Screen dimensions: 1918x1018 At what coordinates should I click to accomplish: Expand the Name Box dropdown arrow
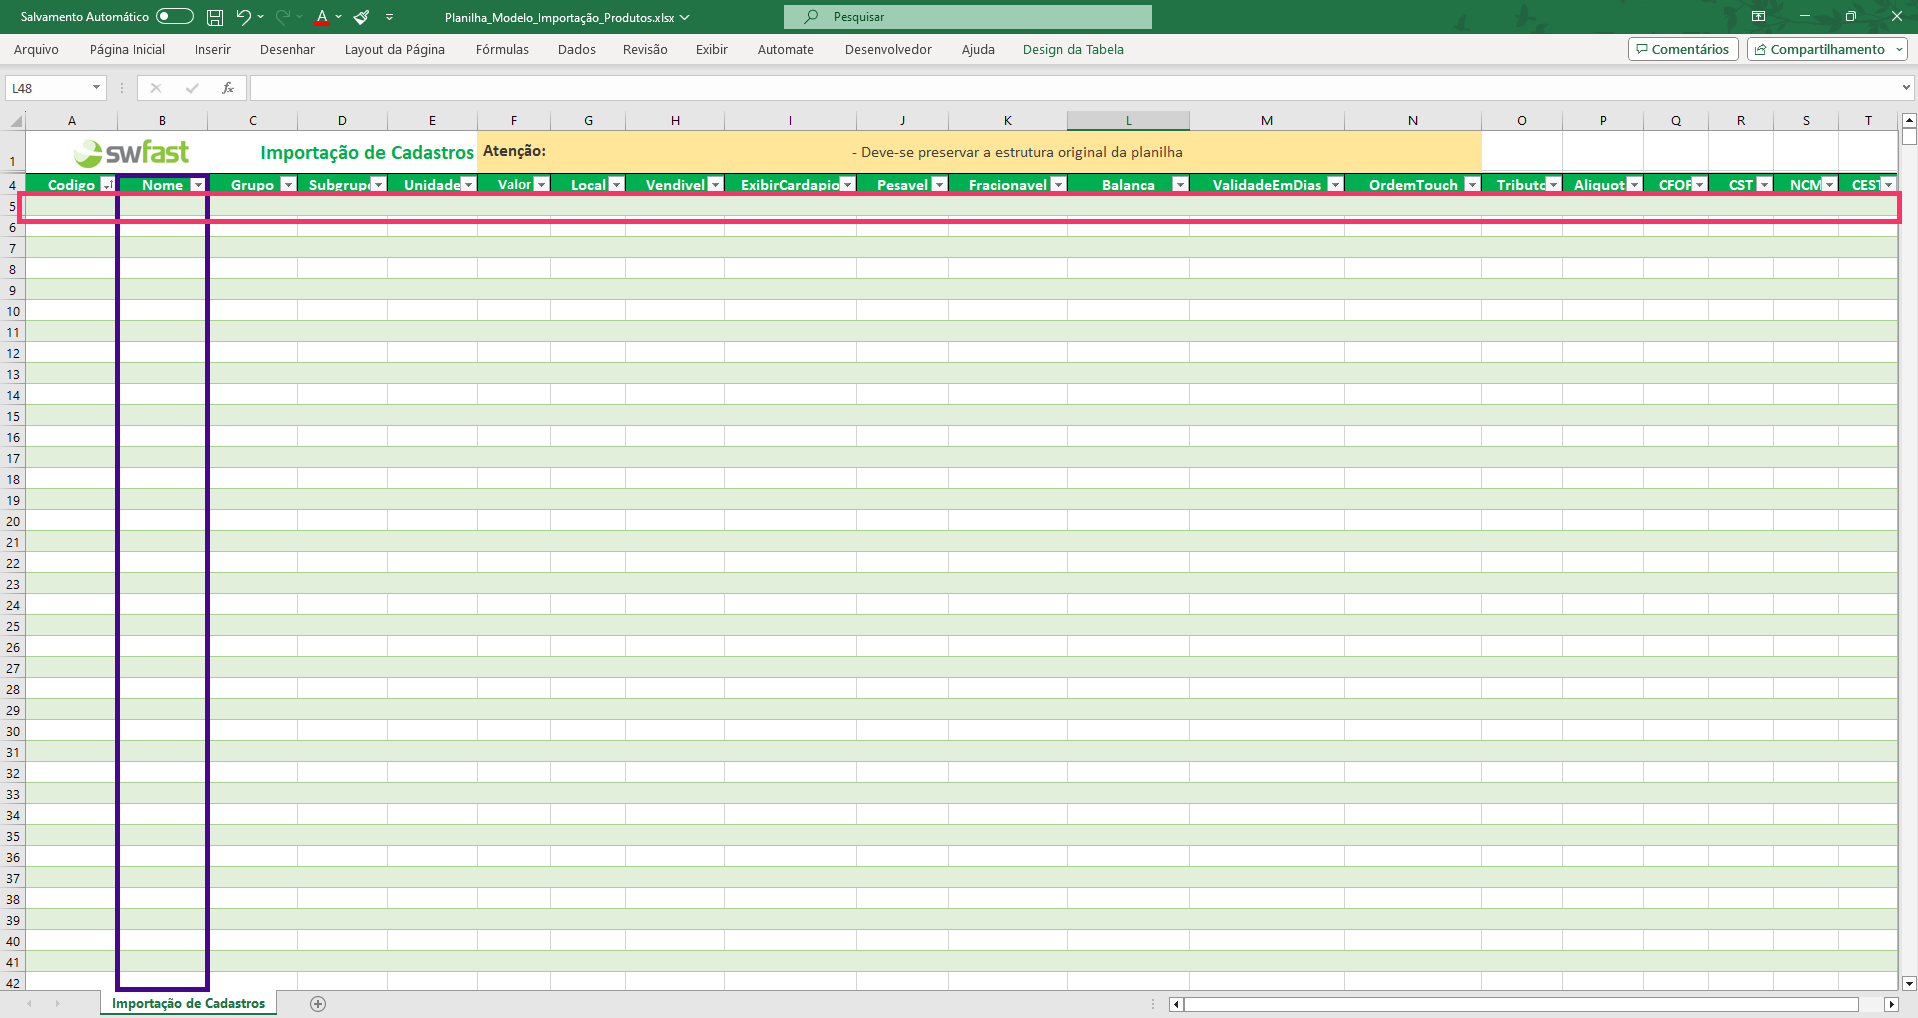click(x=96, y=88)
